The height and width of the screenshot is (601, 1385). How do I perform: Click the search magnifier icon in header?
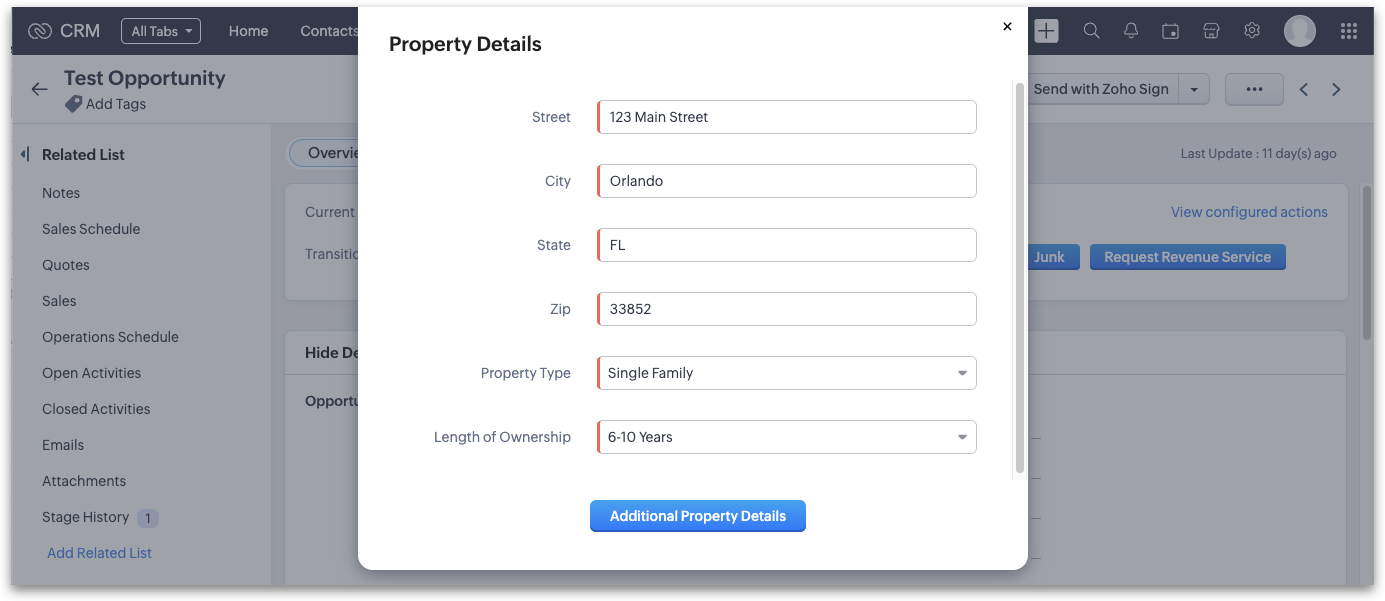click(x=1091, y=31)
